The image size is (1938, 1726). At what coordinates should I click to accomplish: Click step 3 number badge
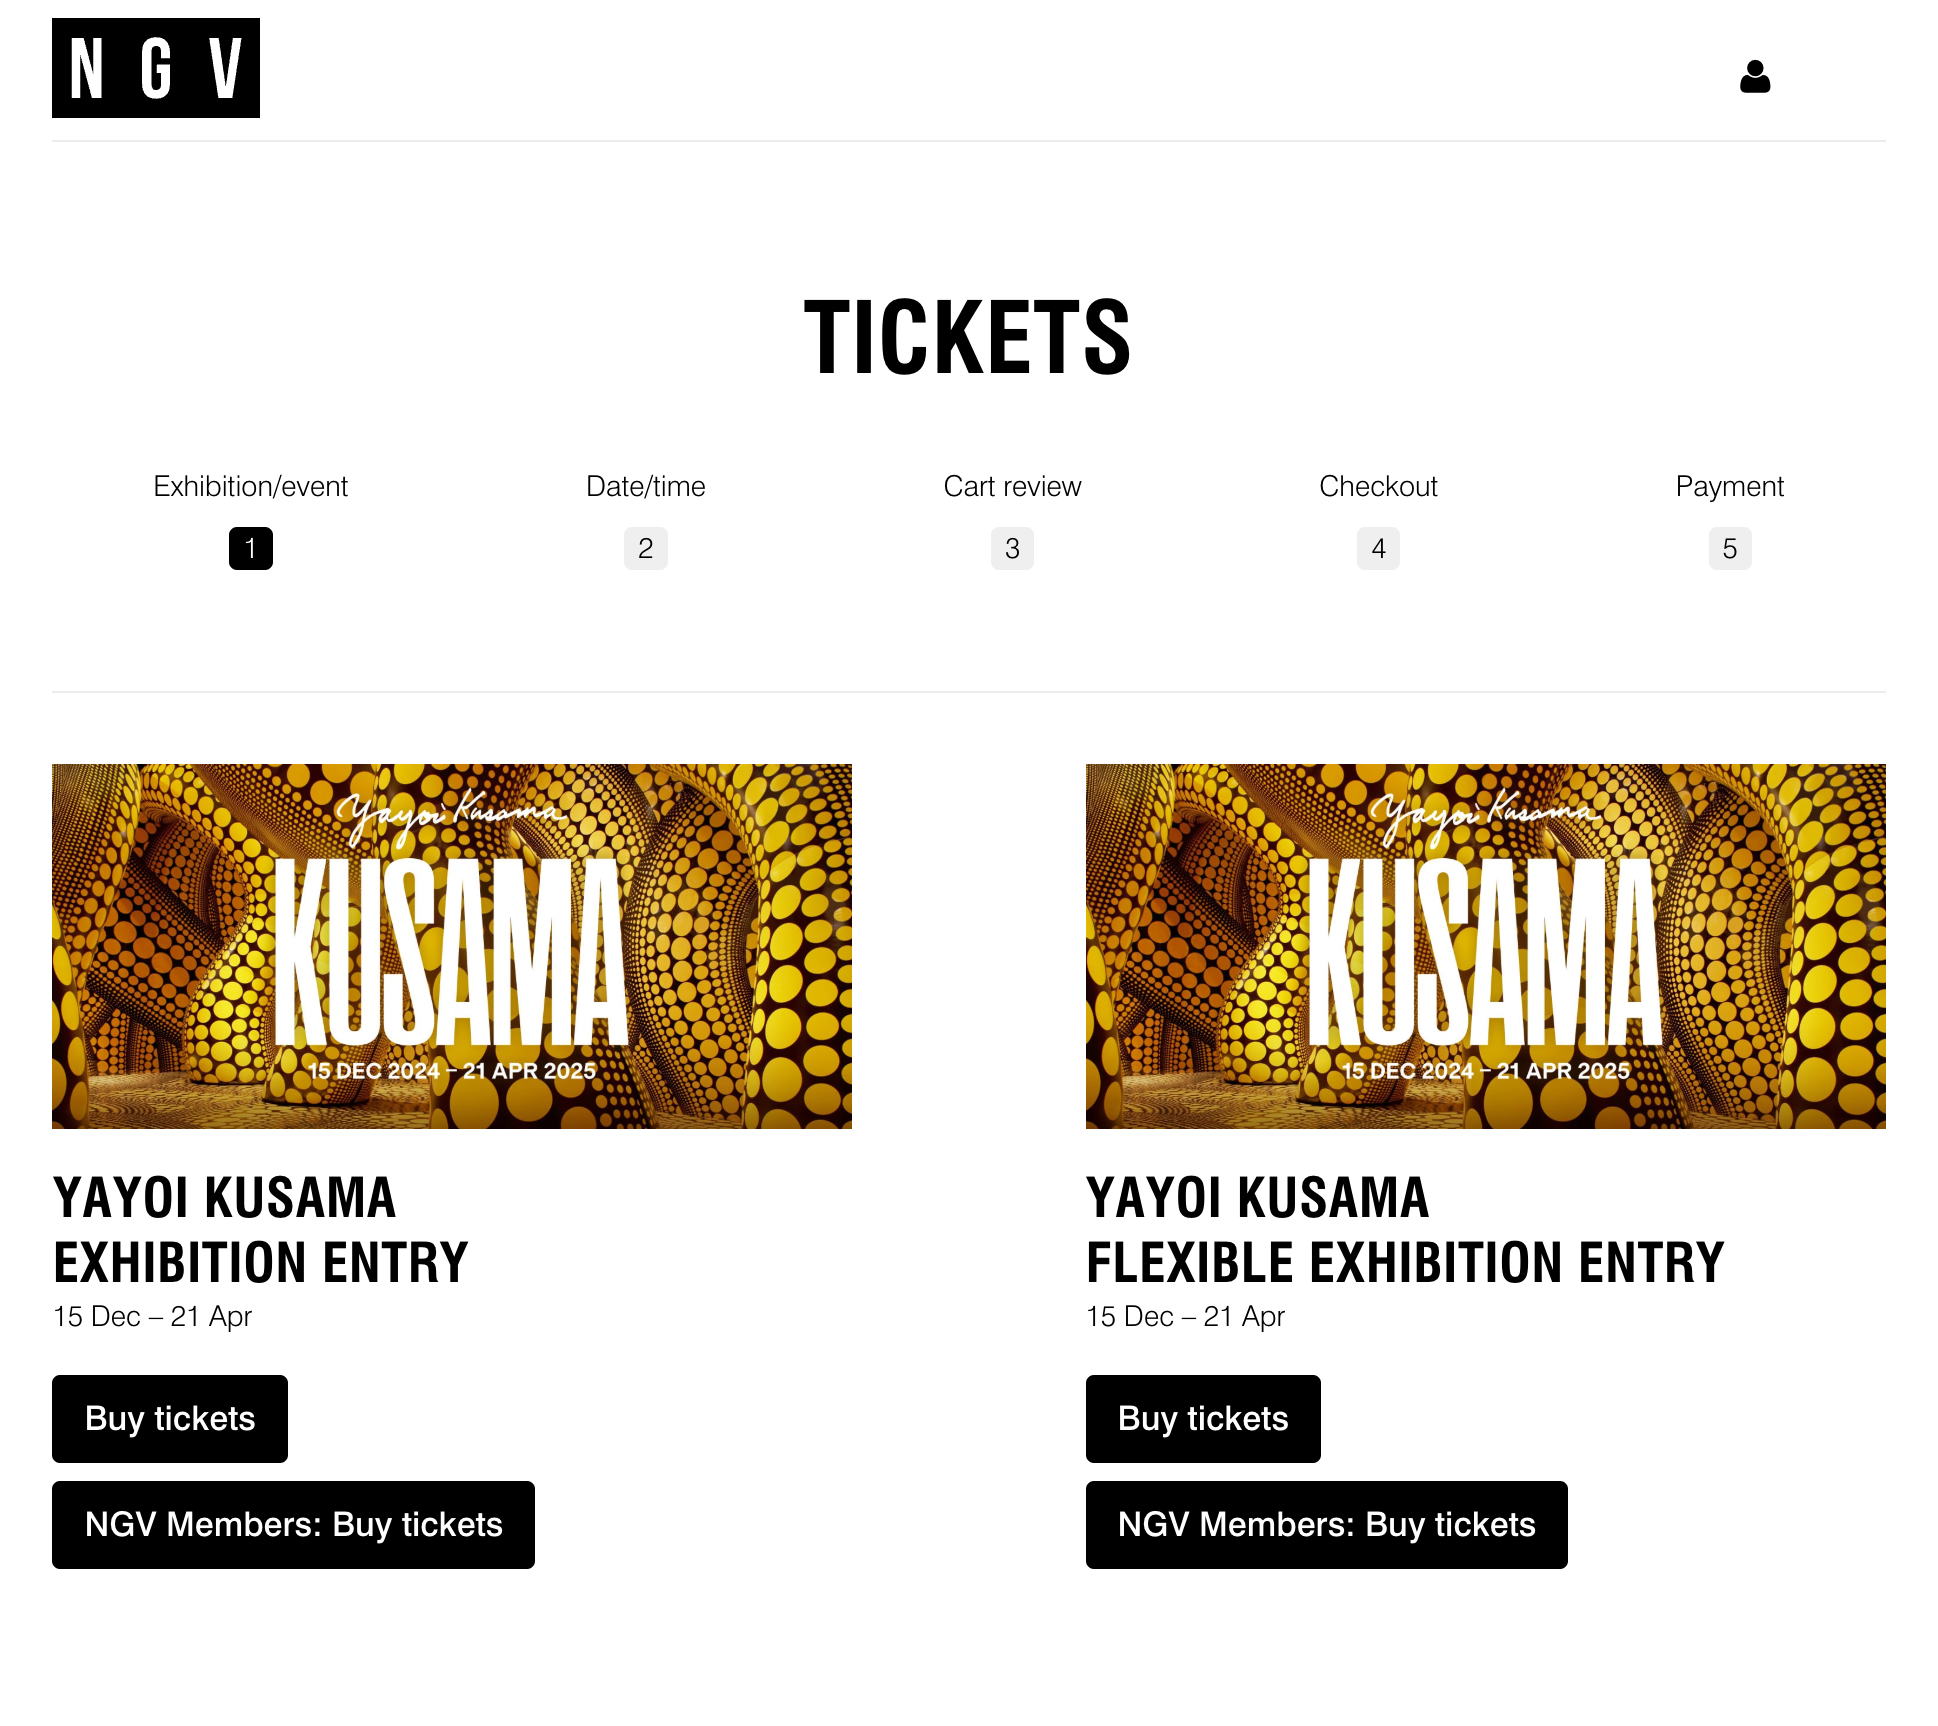1012,548
